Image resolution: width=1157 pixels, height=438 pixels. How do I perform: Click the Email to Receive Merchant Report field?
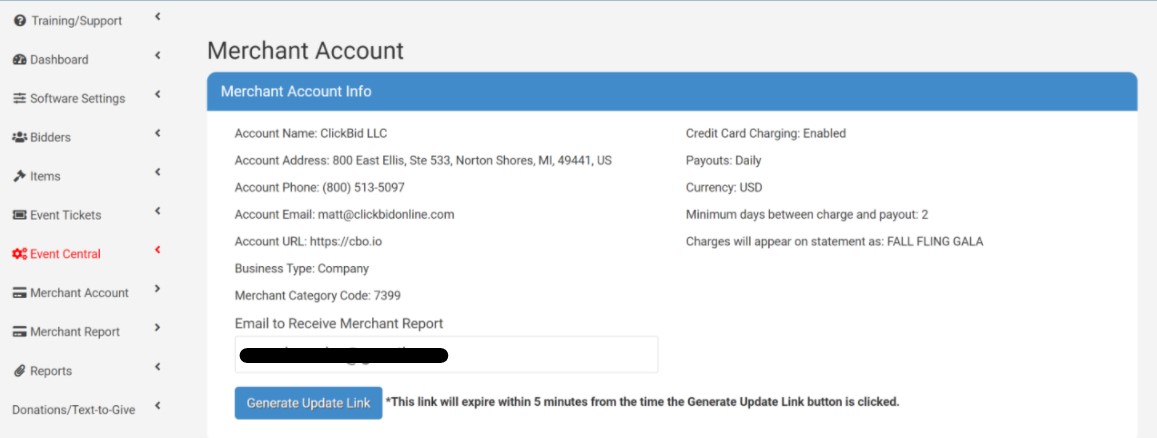coord(446,355)
